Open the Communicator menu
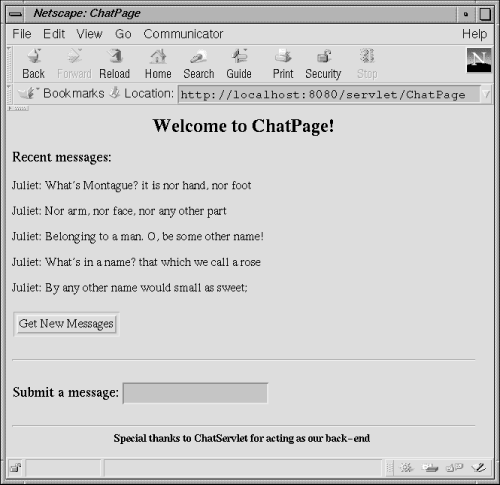500x485 pixels. (x=183, y=34)
